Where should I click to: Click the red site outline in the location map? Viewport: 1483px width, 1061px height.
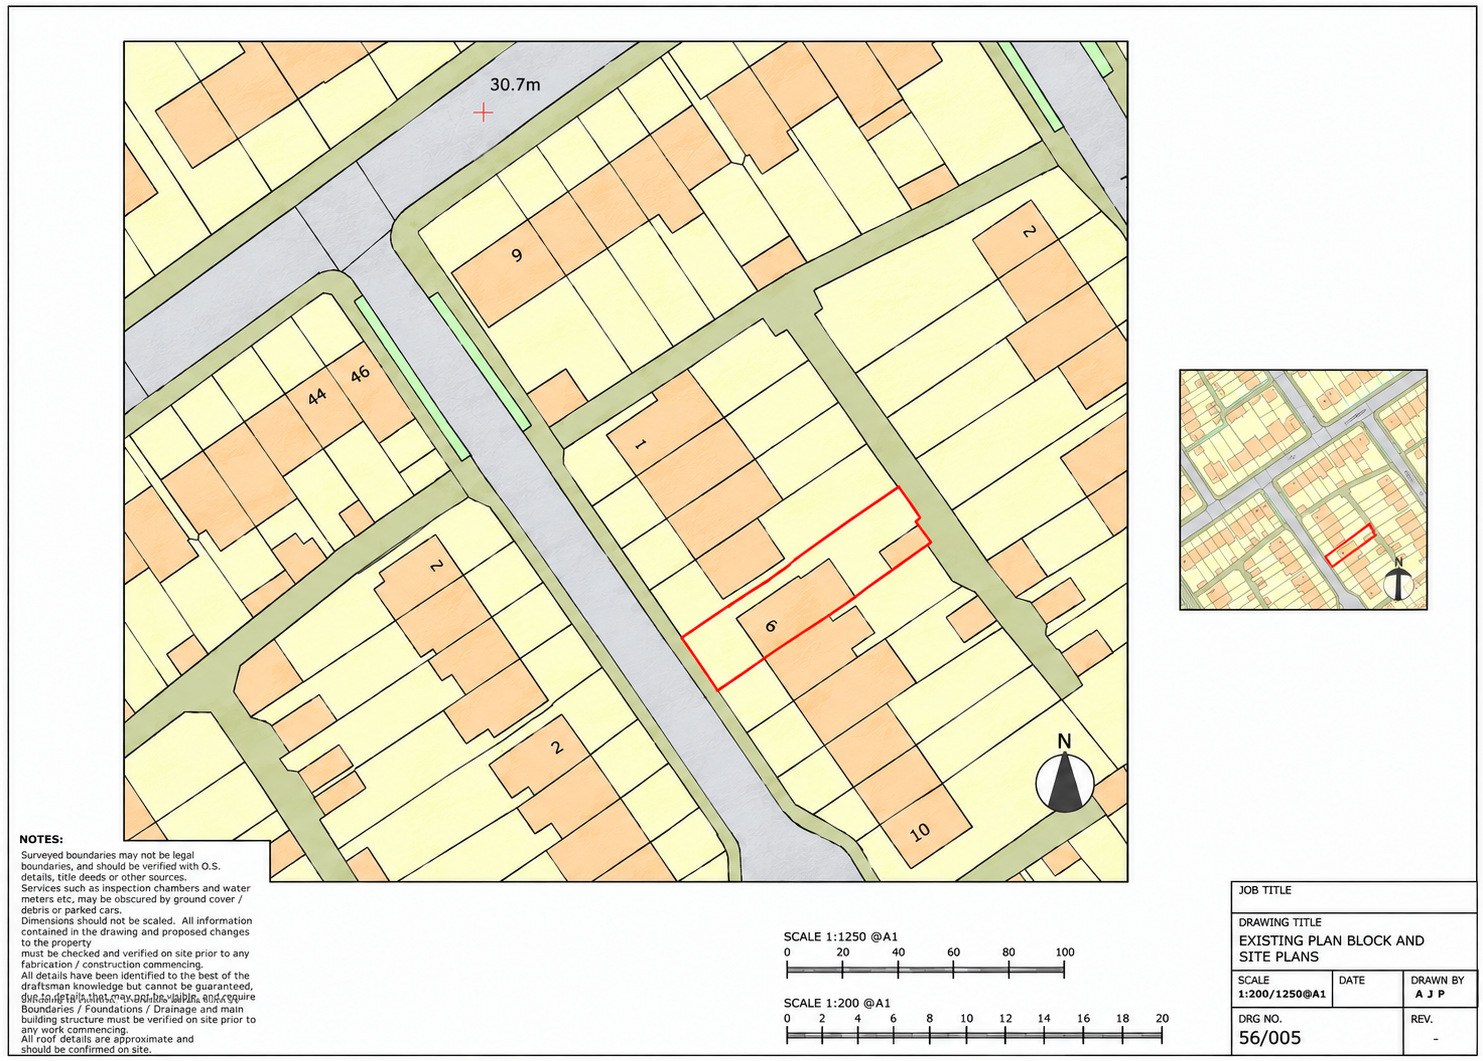point(1349,545)
